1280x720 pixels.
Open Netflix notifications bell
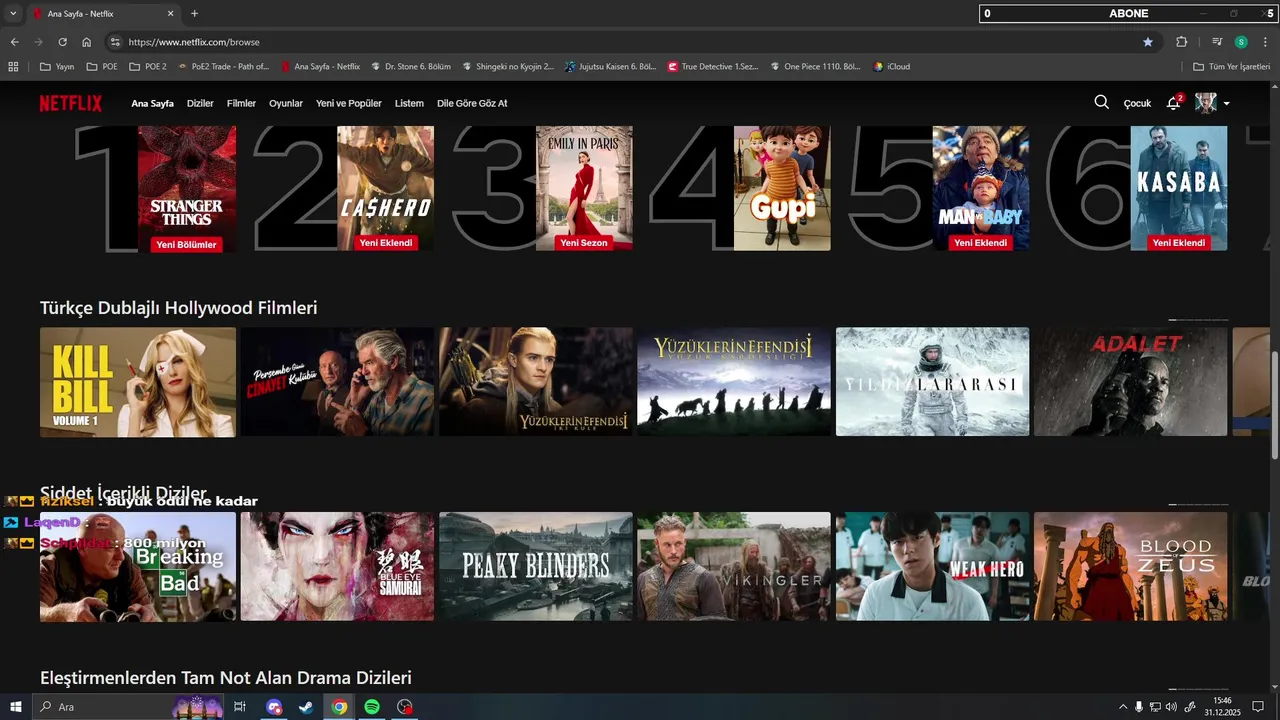tap(1174, 103)
